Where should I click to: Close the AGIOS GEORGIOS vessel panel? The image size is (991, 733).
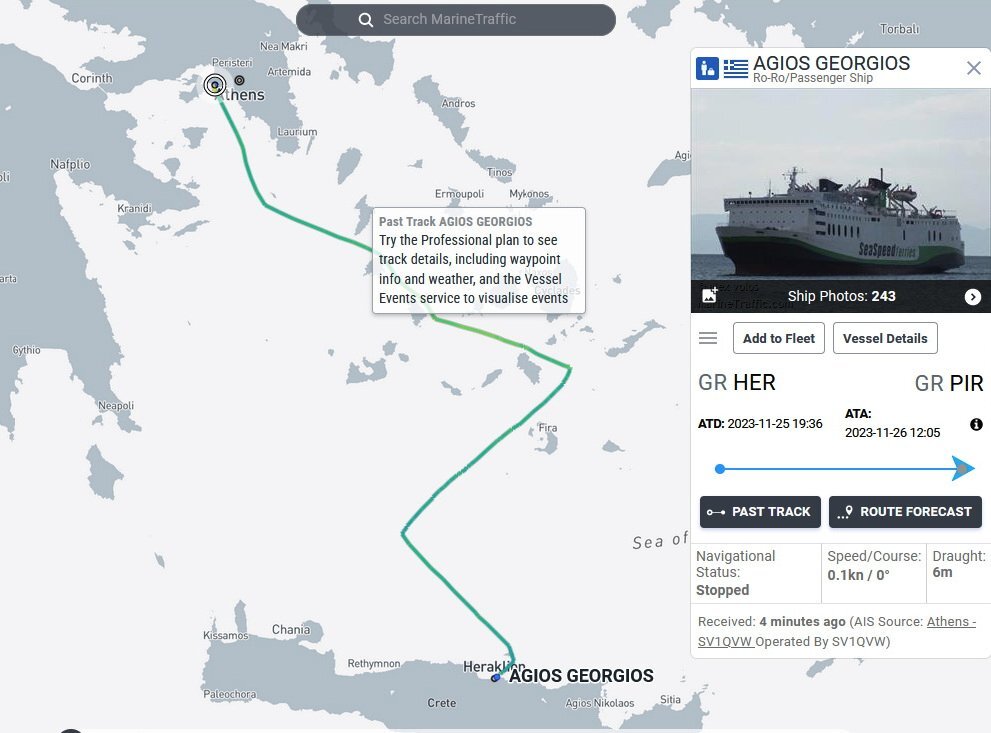point(973,68)
